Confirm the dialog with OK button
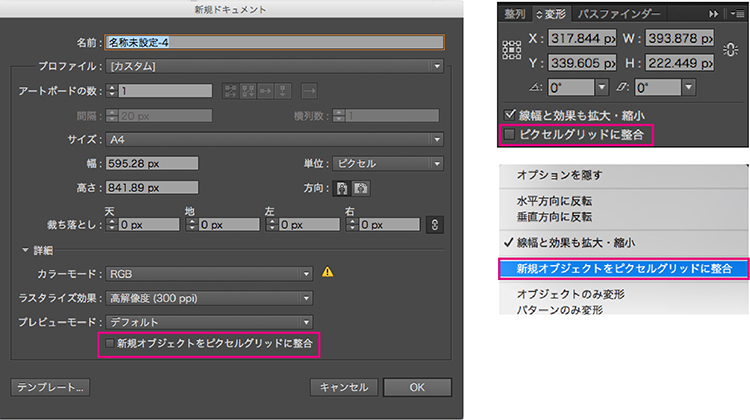The width and height of the screenshot is (750, 420). tap(417, 387)
